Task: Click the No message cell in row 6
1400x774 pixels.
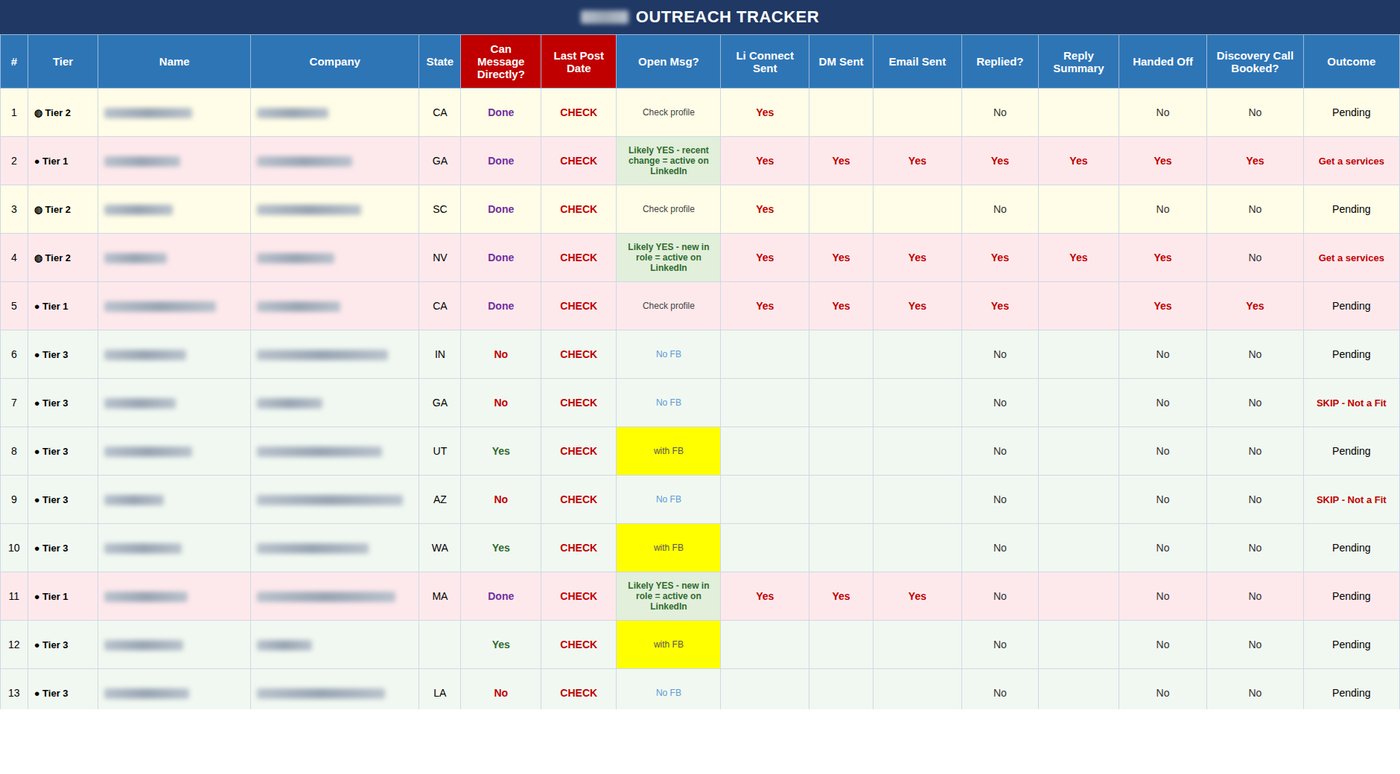Action: (501, 354)
